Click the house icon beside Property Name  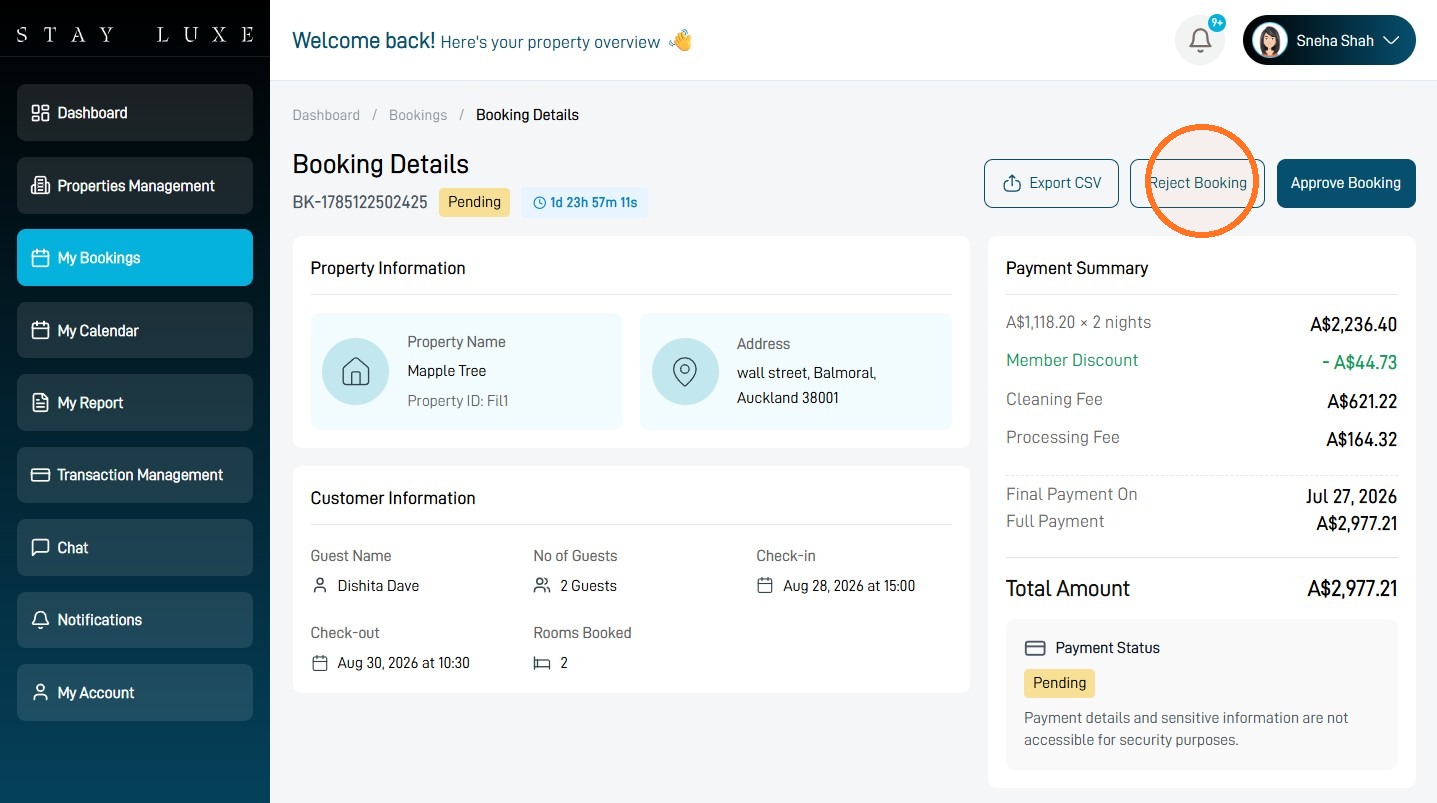pos(355,371)
